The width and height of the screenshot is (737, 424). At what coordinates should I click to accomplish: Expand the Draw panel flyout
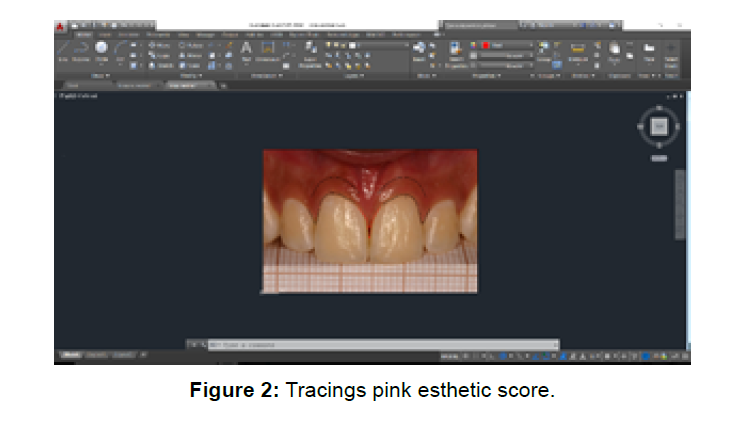101,75
